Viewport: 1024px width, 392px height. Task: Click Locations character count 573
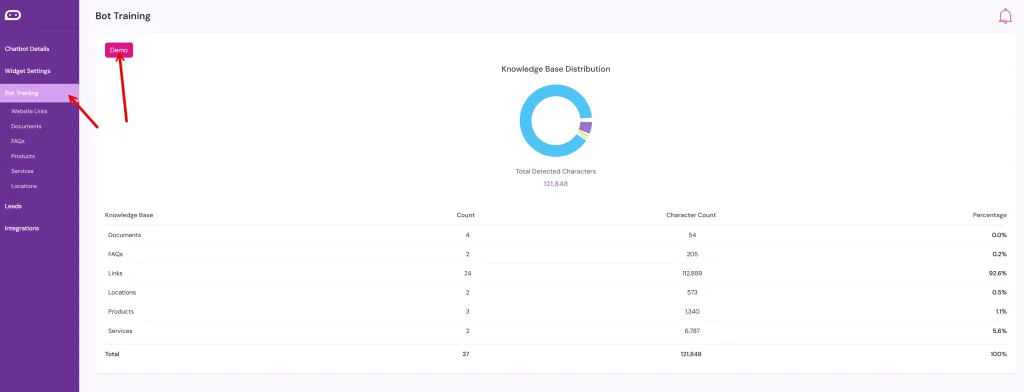692,293
